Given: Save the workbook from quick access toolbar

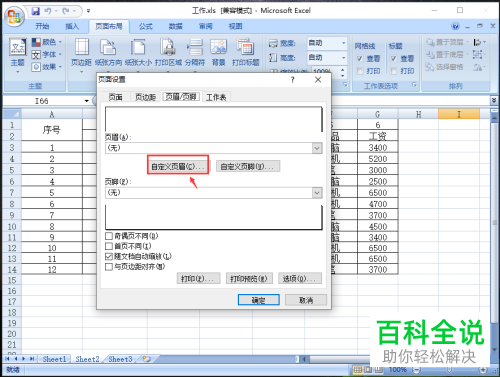Looking at the screenshot, I should tap(35, 11).
